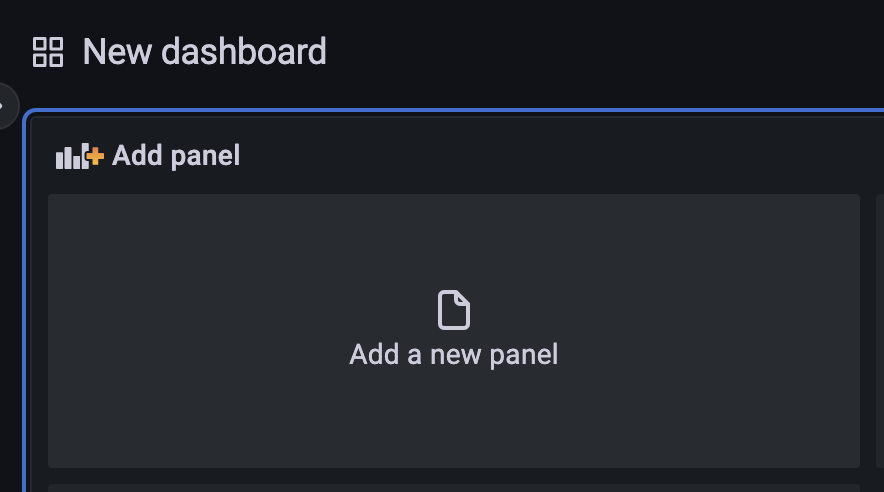Expand the side menu with the chevron

2,106
